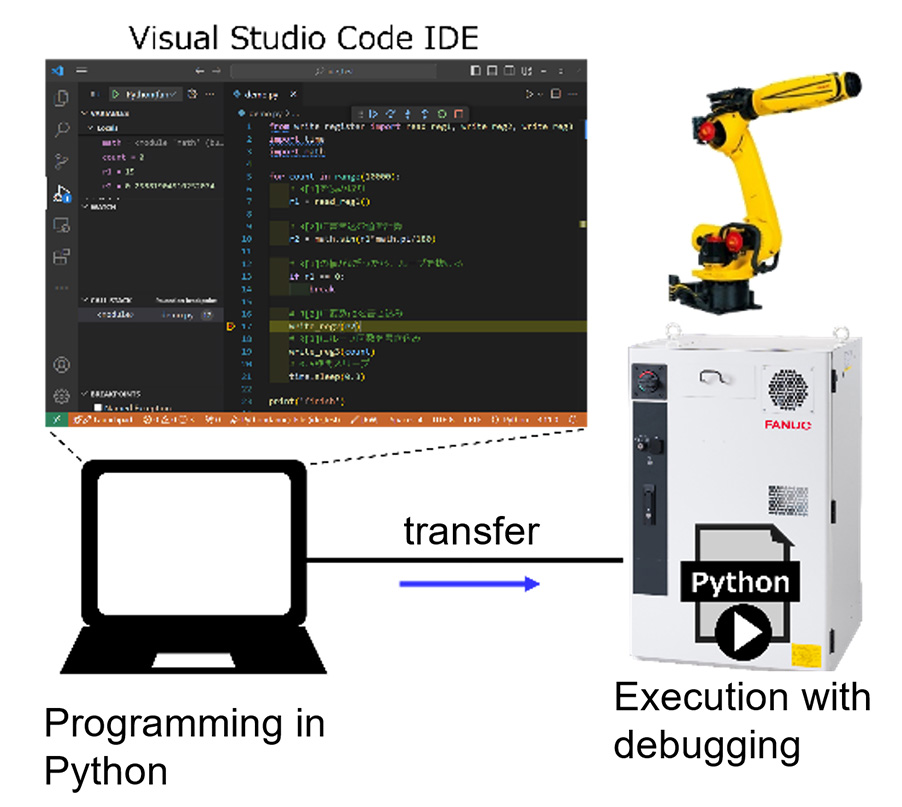Click Step Out in the debug toolbar
The height and width of the screenshot is (807, 902).
tap(425, 114)
